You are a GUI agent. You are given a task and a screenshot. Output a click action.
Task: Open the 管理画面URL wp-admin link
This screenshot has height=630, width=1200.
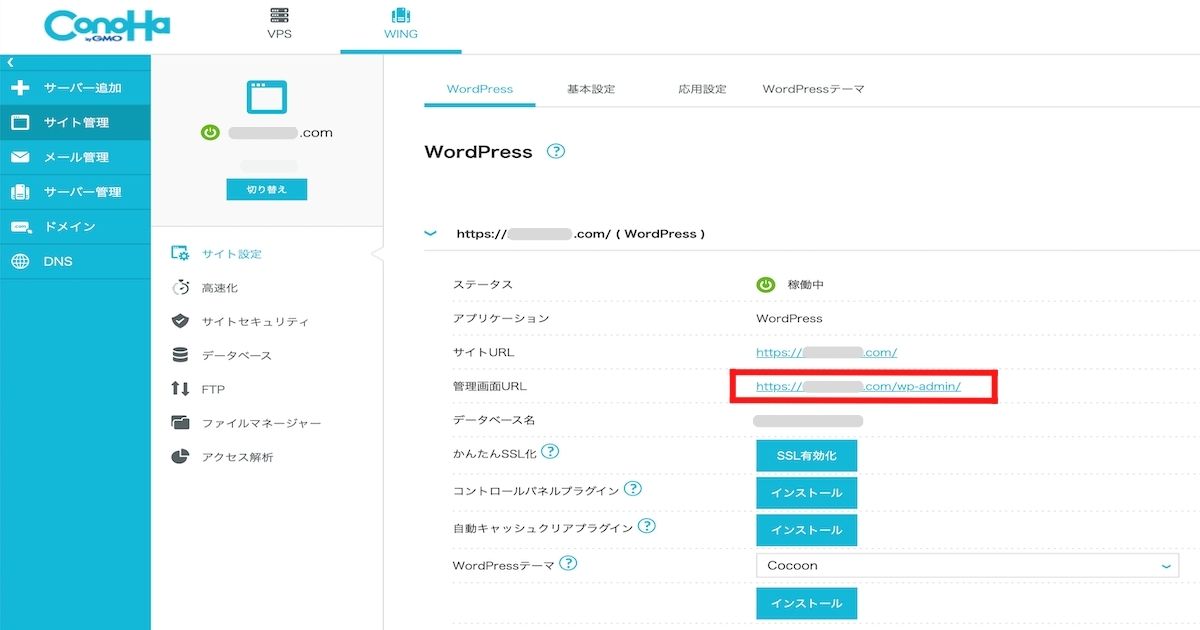coord(858,386)
